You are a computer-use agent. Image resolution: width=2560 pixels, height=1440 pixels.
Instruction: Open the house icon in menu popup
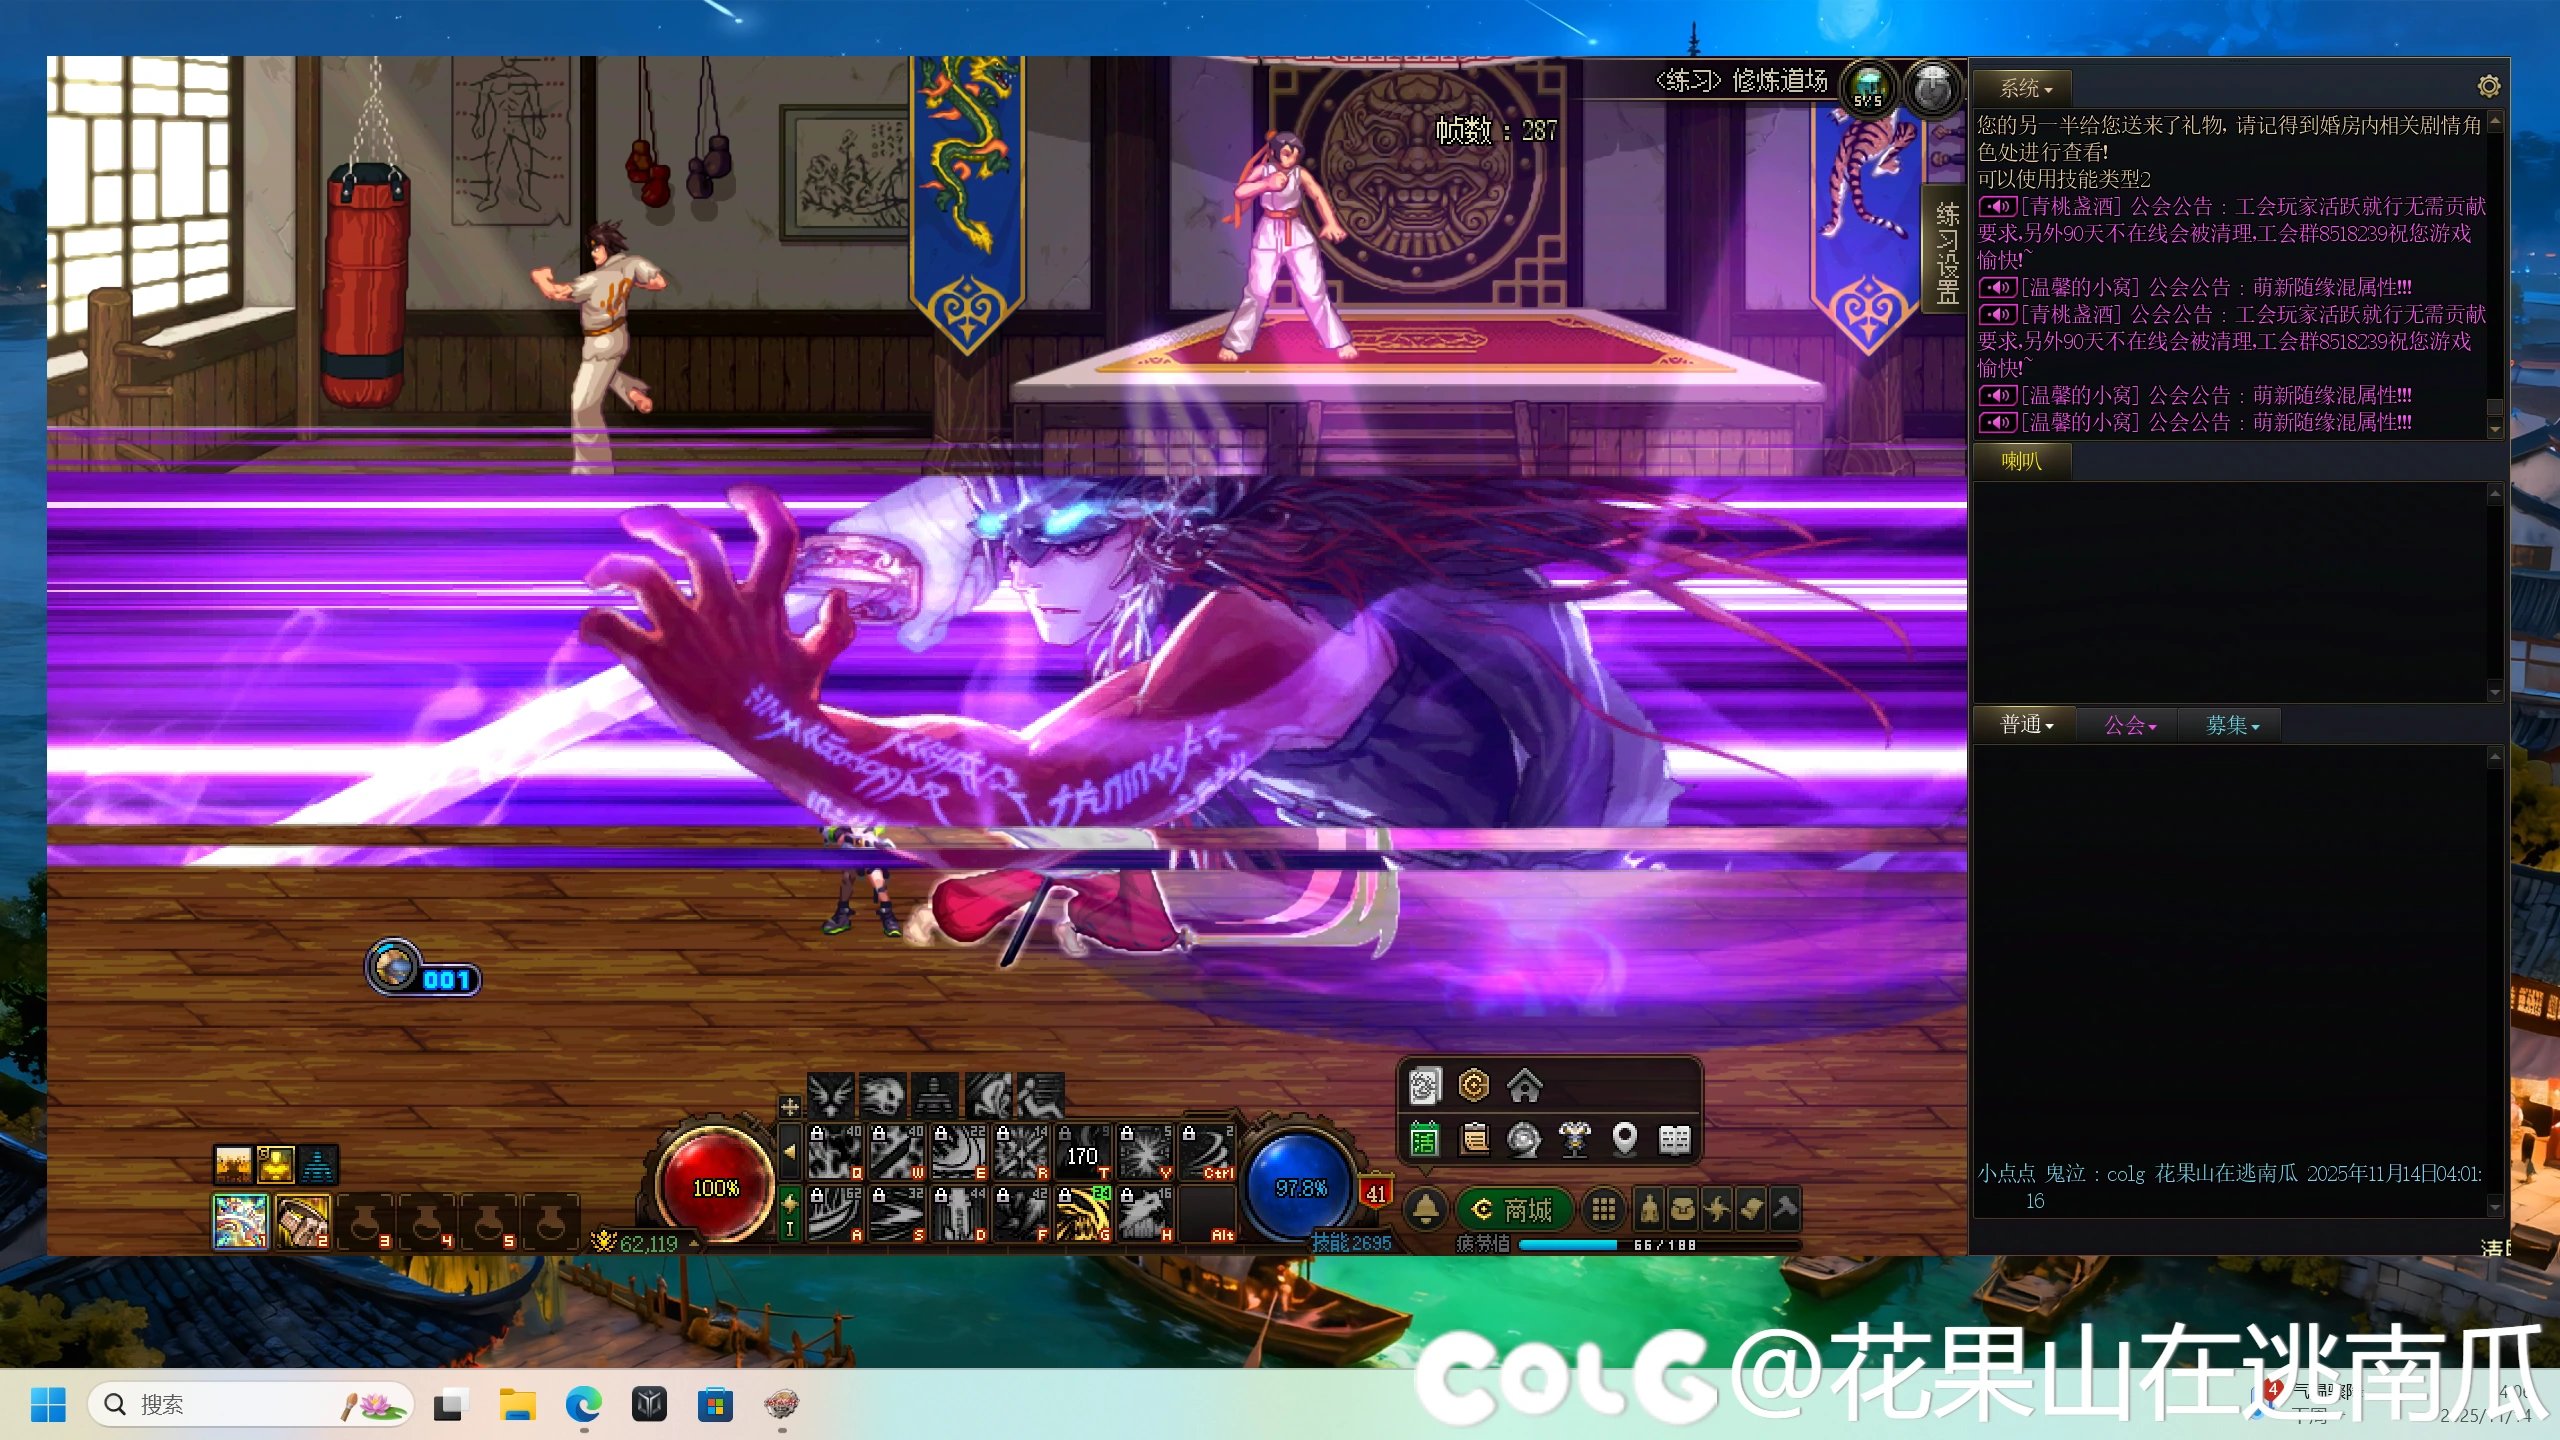pyautogui.click(x=1524, y=1085)
